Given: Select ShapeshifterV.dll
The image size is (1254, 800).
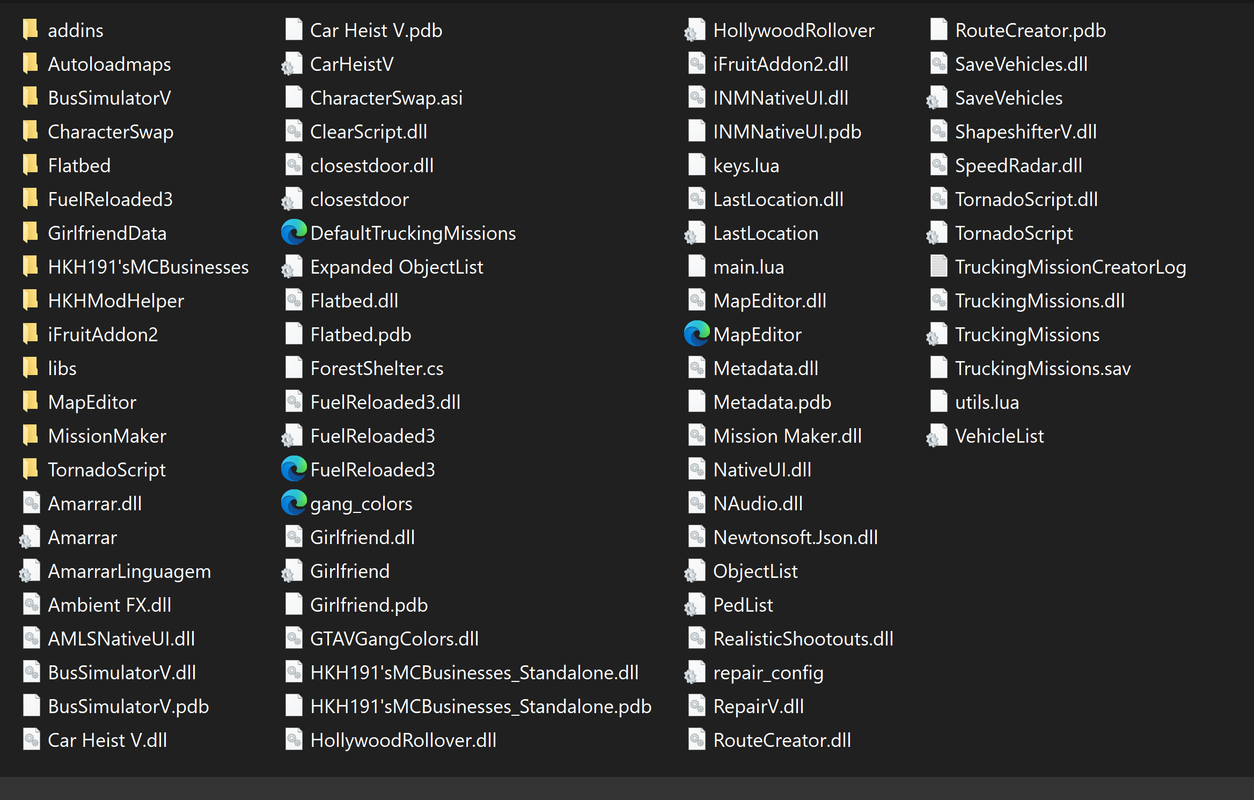Looking at the screenshot, I should click(x=1013, y=132).
